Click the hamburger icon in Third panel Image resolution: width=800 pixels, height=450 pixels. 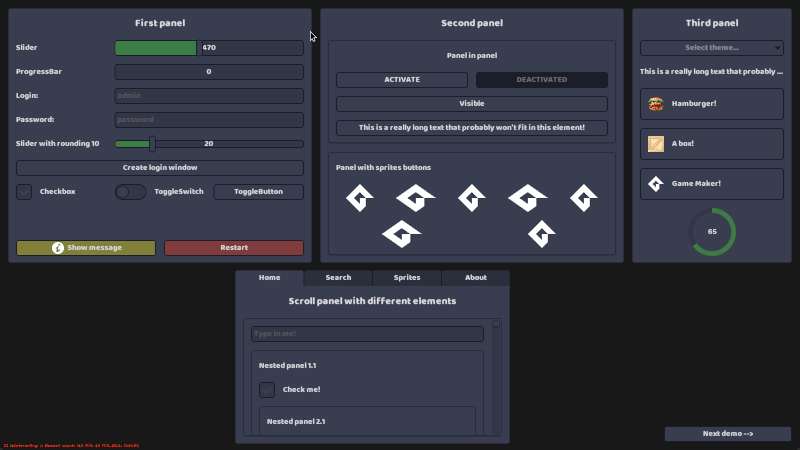(x=656, y=104)
